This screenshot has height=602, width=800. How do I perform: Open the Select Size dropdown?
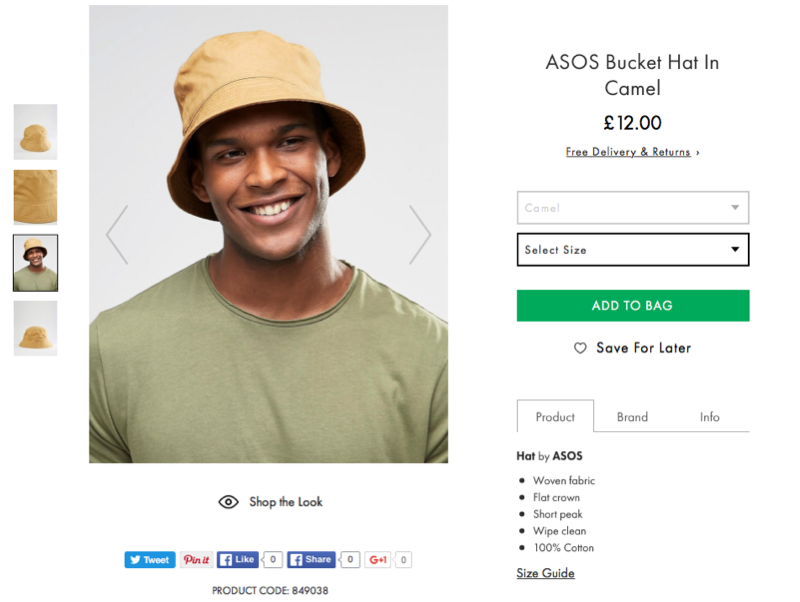[x=632, y=250]
